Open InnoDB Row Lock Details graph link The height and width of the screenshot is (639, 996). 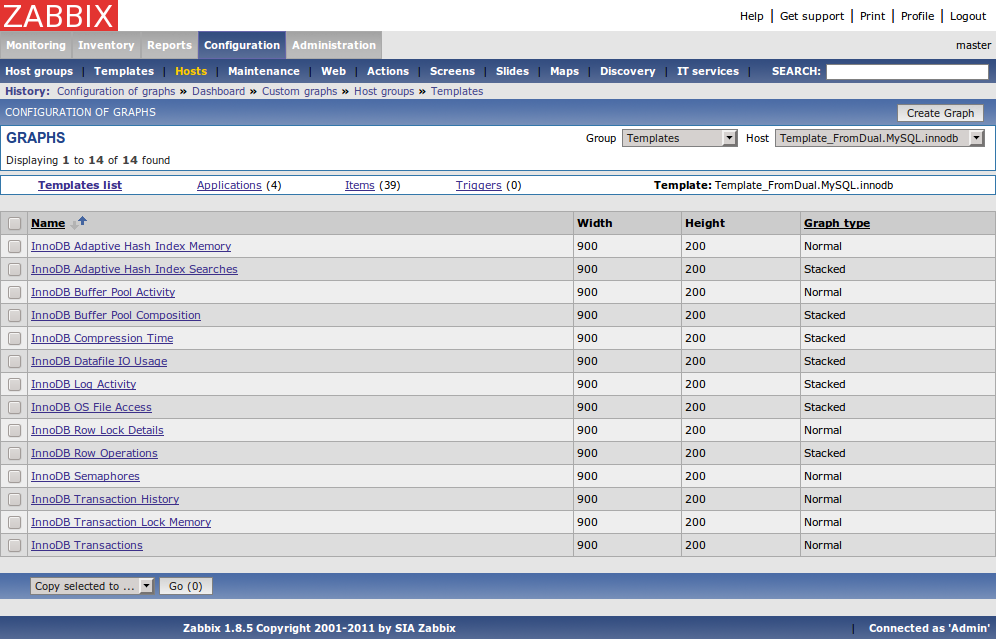click(x=98, y=431)
